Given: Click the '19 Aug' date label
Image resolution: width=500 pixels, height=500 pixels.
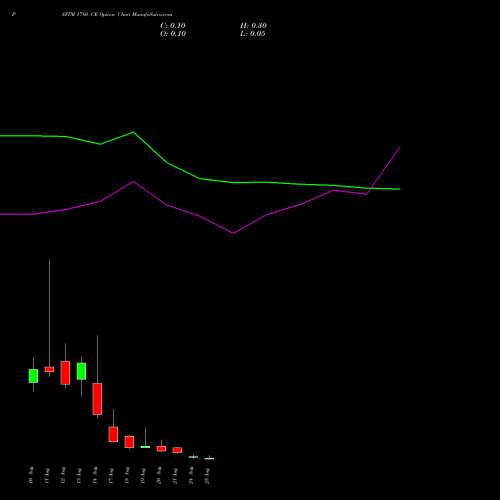Looking at the screenshot, I should pyautogui.click(x=143, y=475).
